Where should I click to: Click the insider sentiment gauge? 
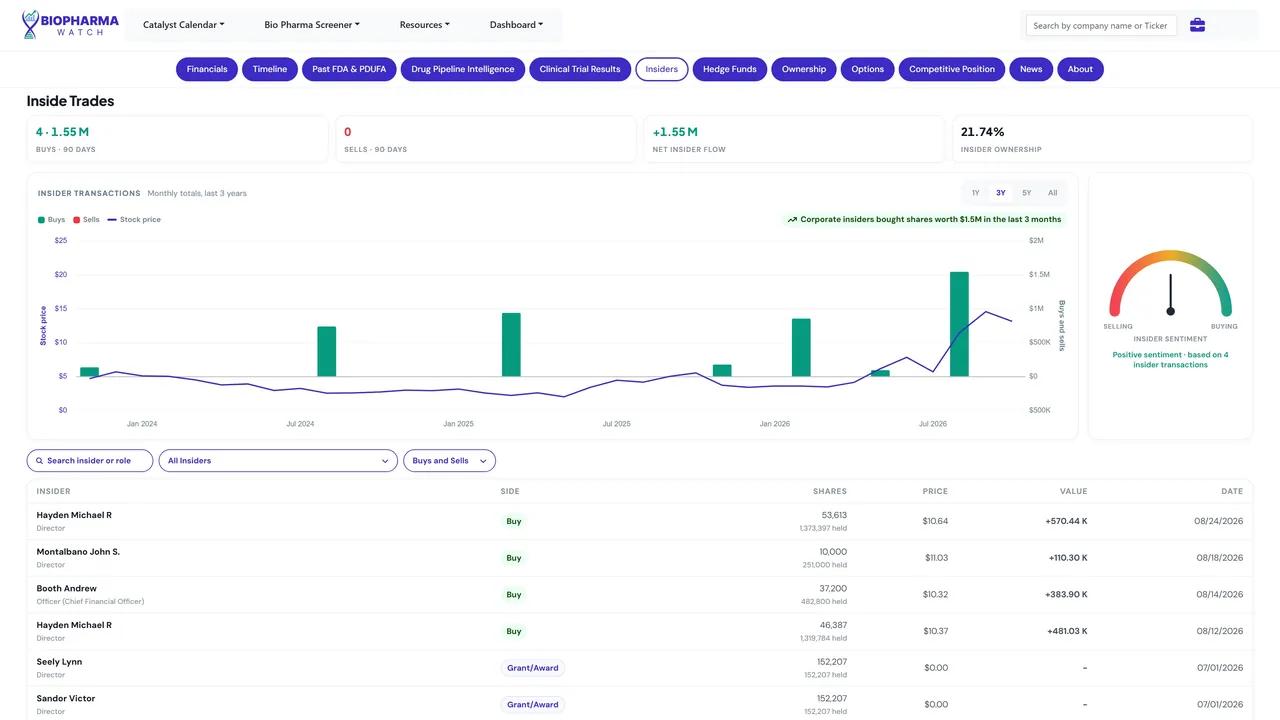tap(1170, 284)
